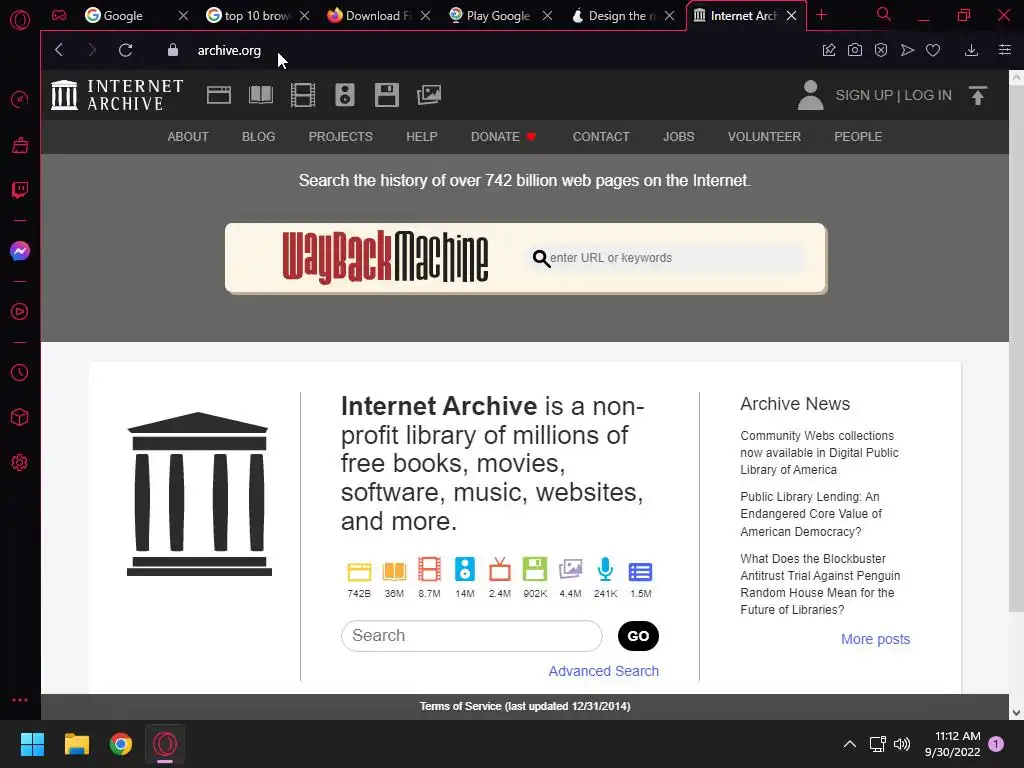Open the Images icon in header
Viewport: 1024px width, 768px height.
(x=429, y=95)
